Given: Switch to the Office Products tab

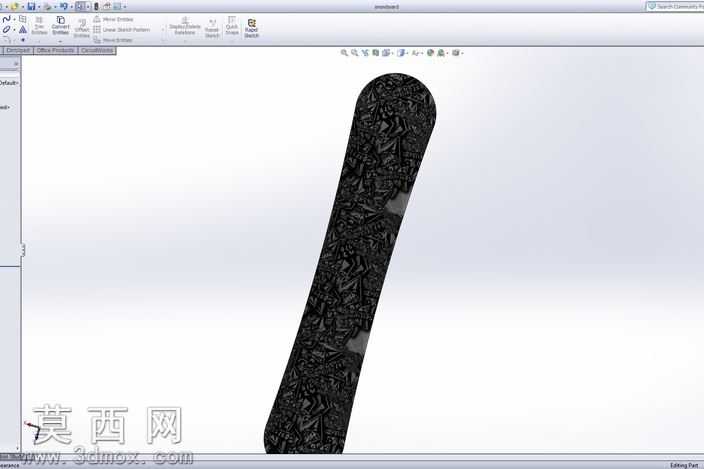Looking at the screenshot, I should pos(55,50).
